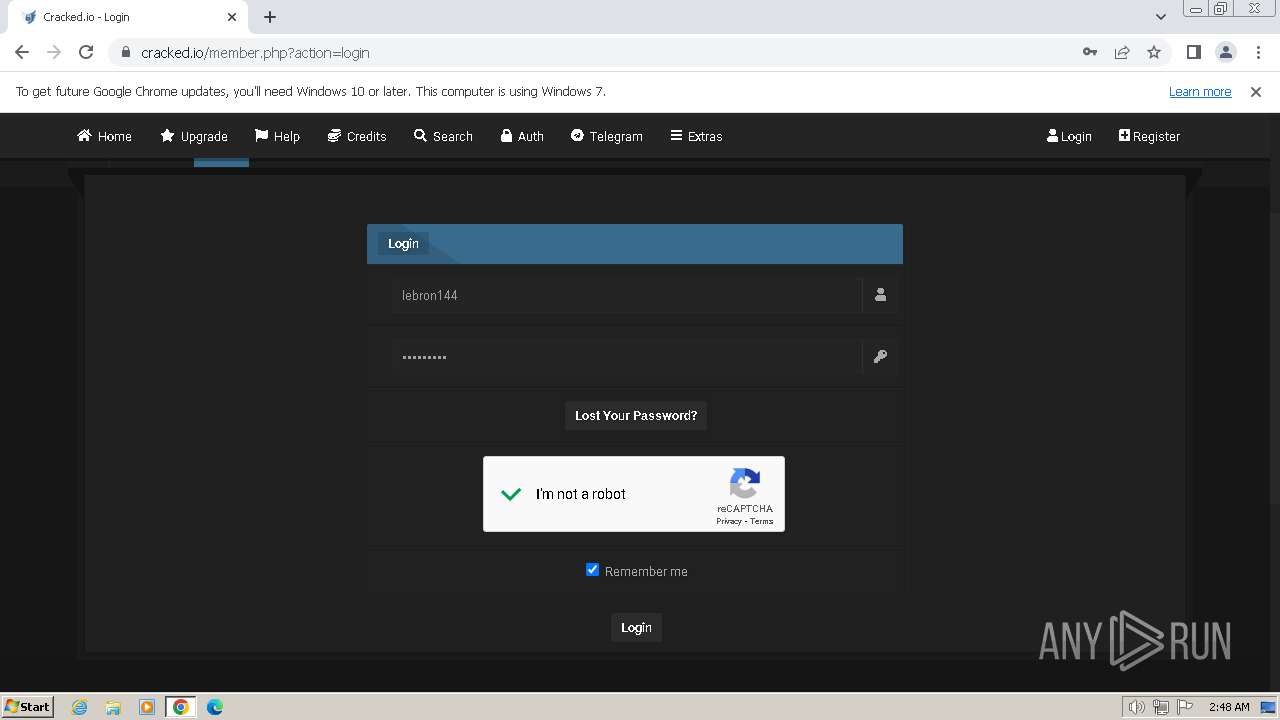Open the Chrome side panel icon
Viewport: 1280px width, 720px height.
(x=1193, y=52)
